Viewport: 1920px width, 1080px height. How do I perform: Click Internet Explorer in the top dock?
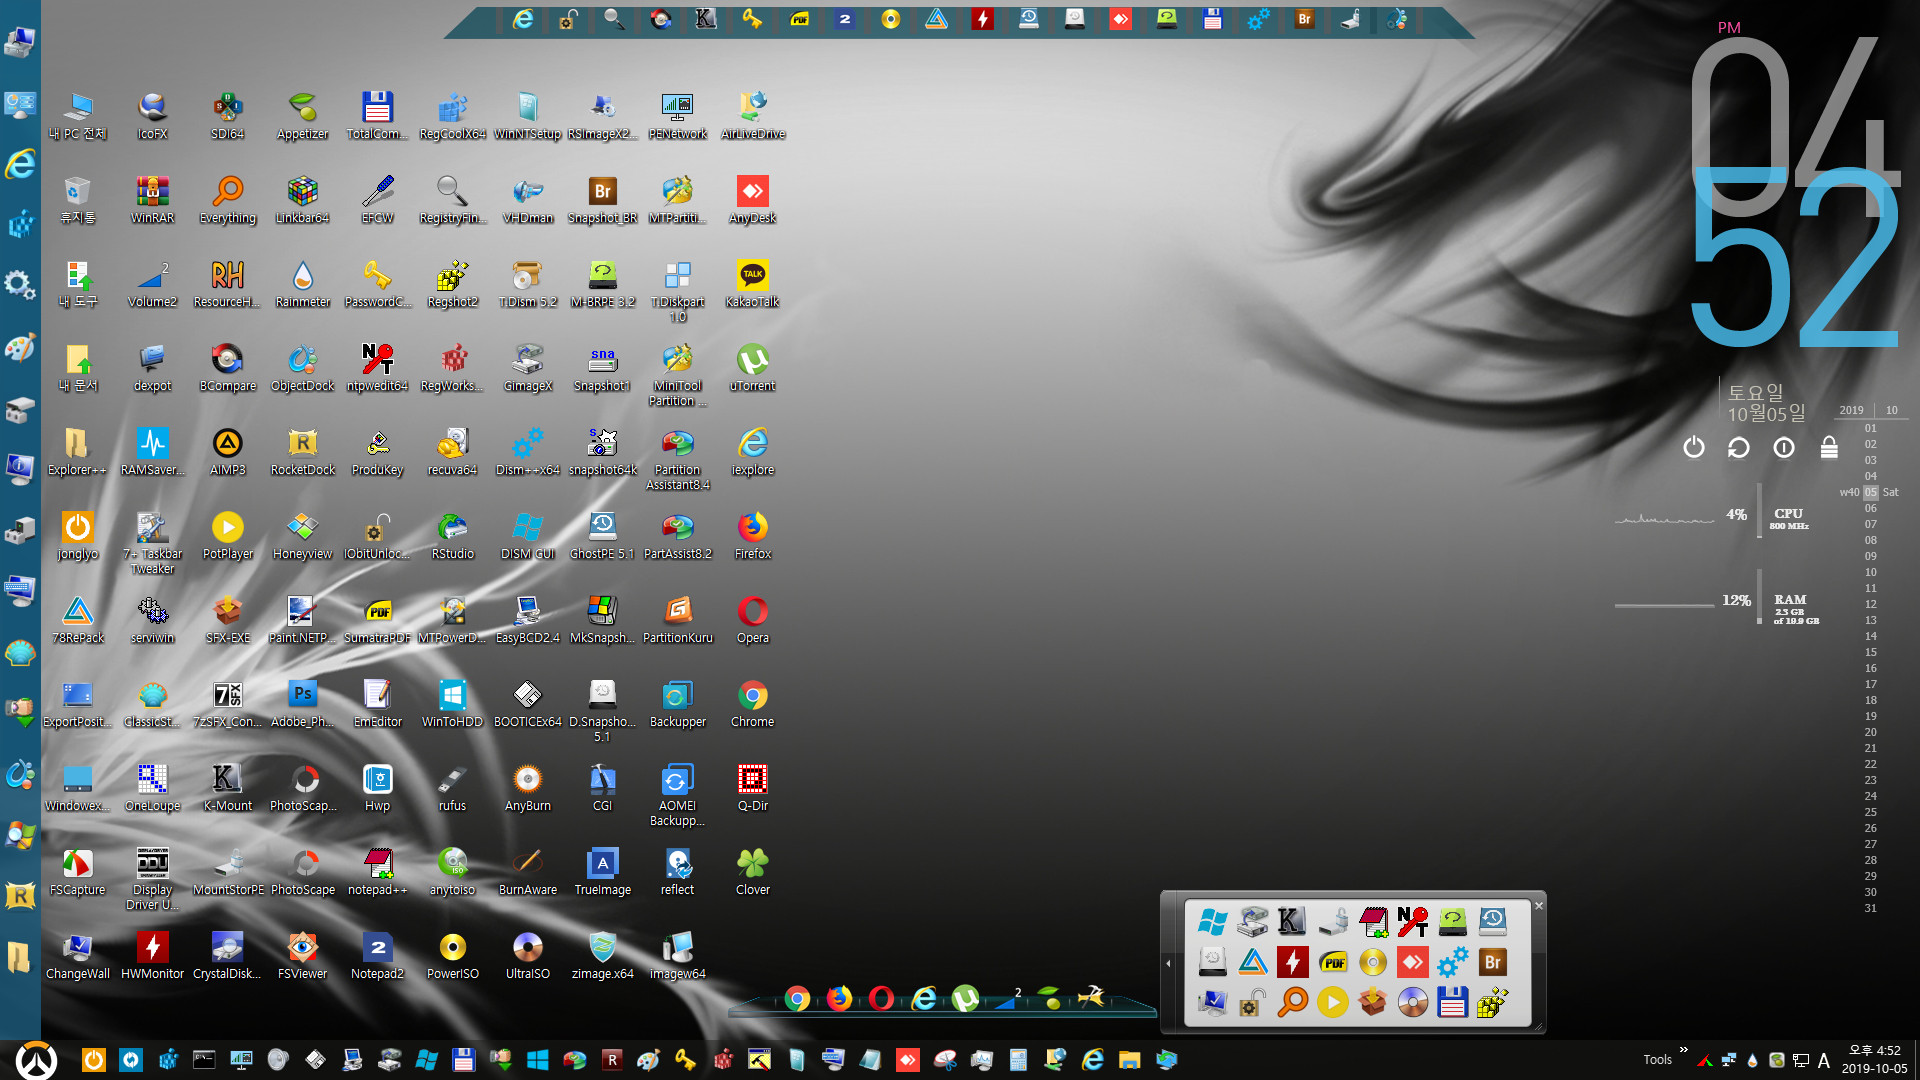[523, 19]
